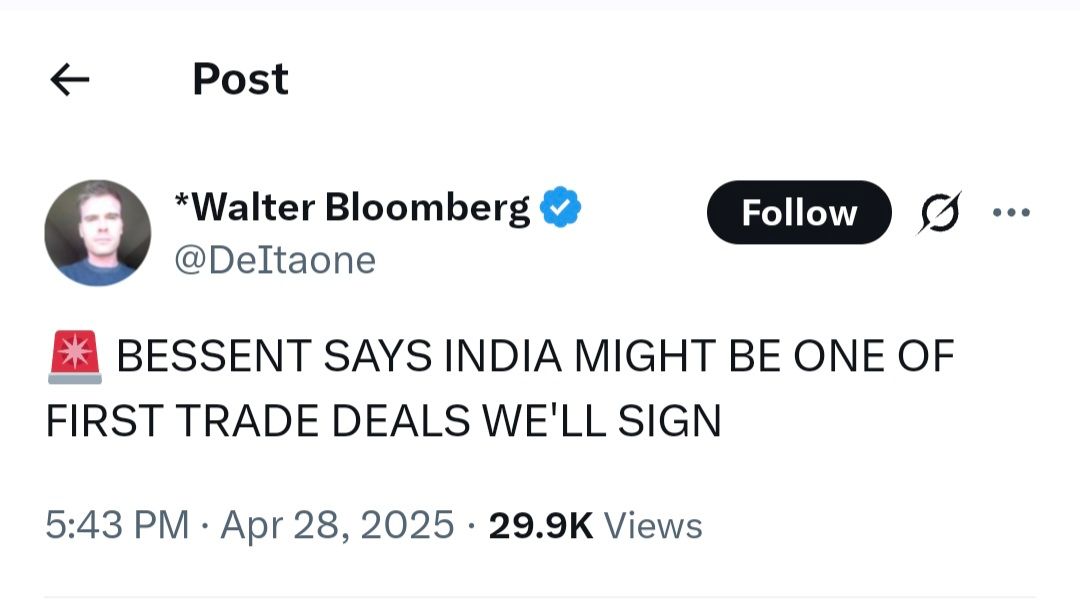Open the *Walter Bloomberg display name

point(351,208)
